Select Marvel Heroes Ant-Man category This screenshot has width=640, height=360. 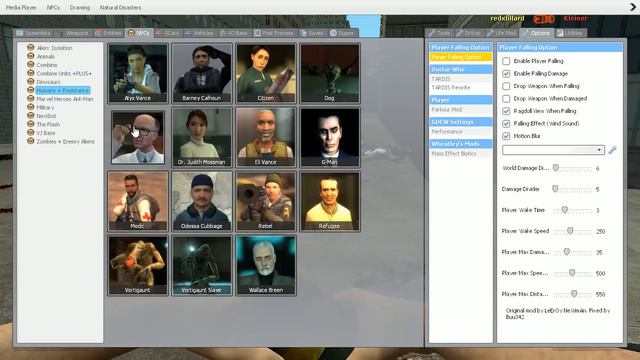[64, 99]
